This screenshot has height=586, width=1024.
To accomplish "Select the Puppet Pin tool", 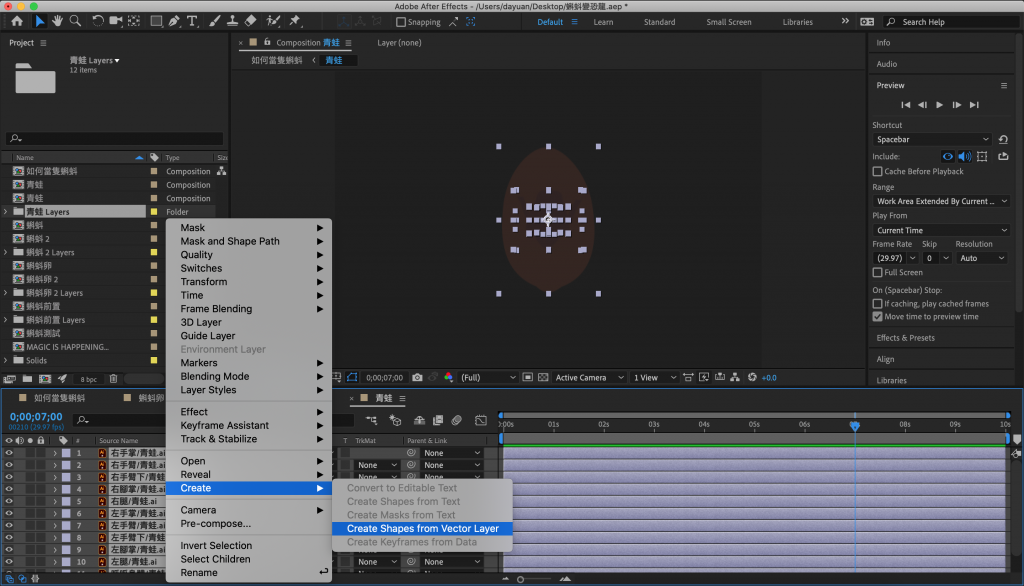I will (x=296, y=21).
